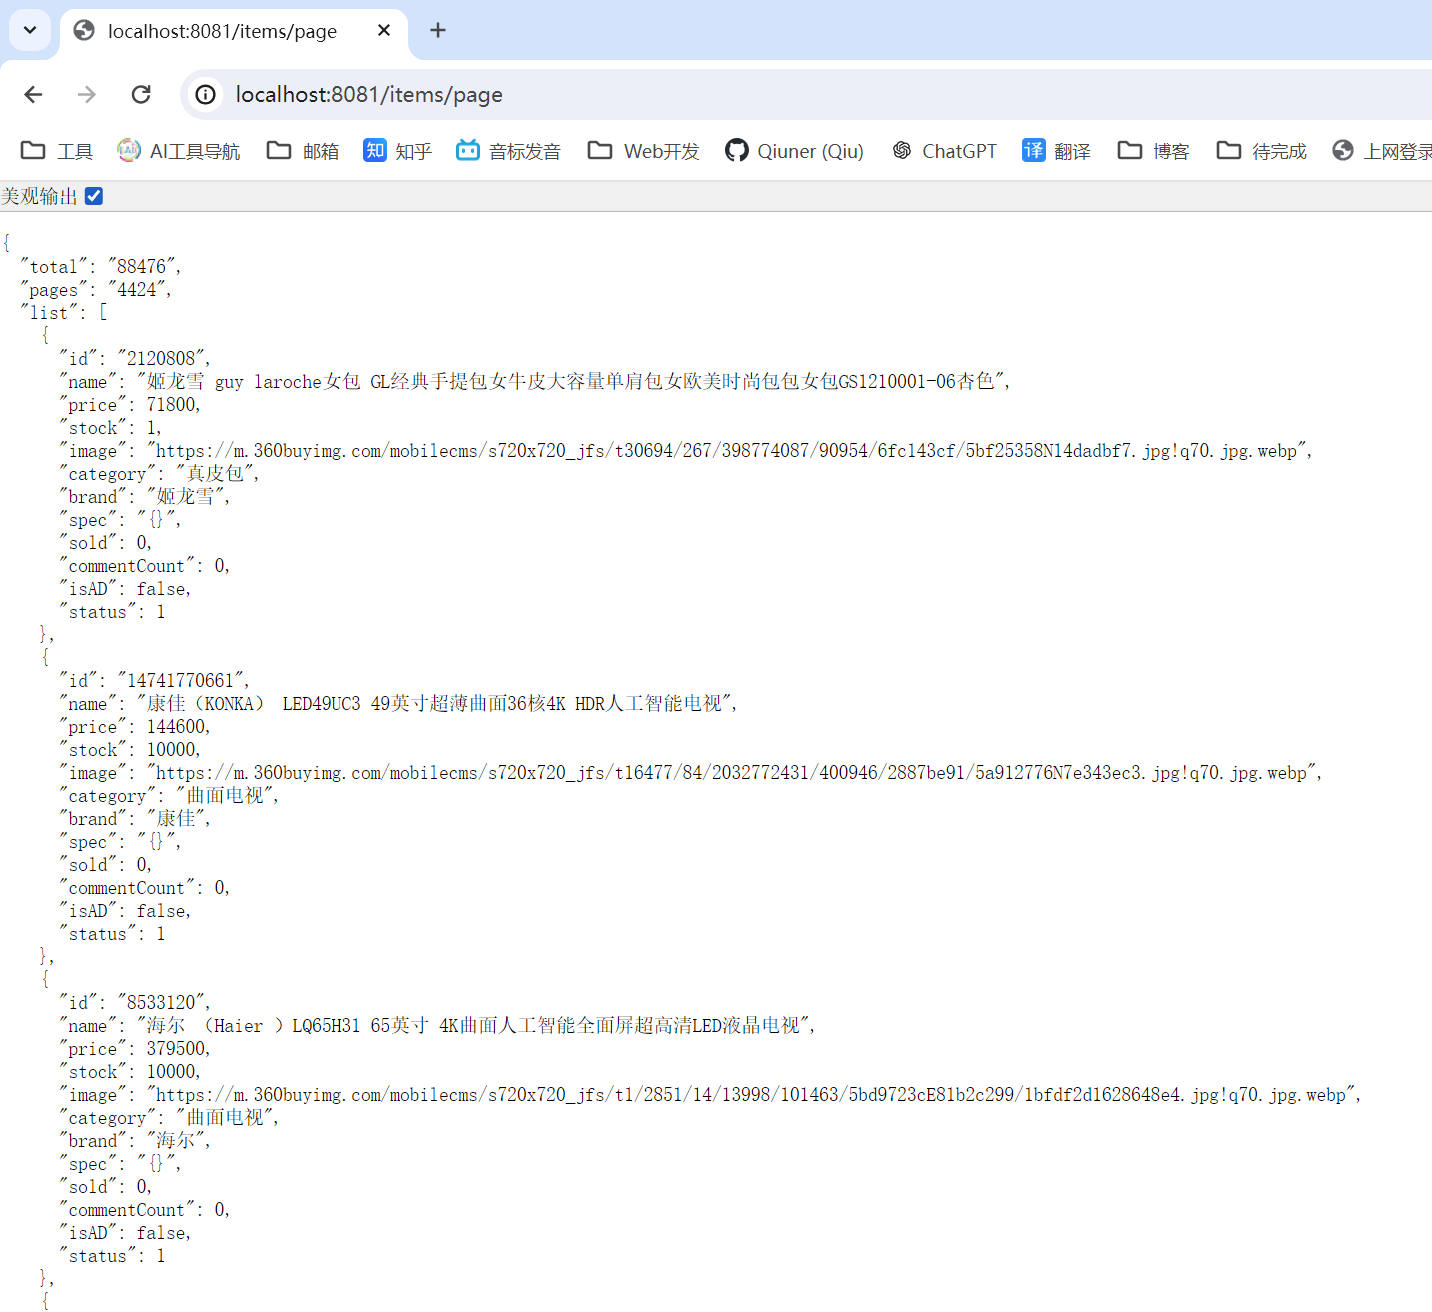Click the id value "2120808"
This screenshot has width=1432, height=1312.
(x=161, y=358)
